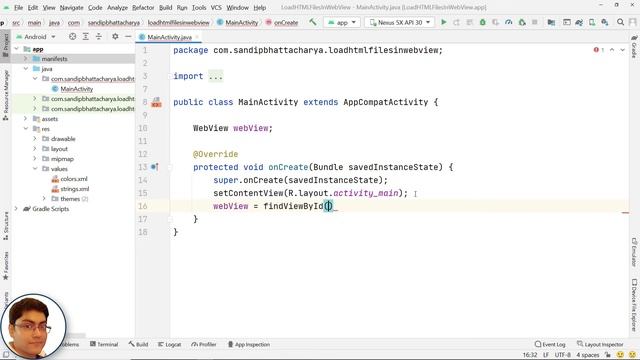Open the AVD Manager phone icon
The width and height of the screenshot is (640, 360).
coord(592,22)
